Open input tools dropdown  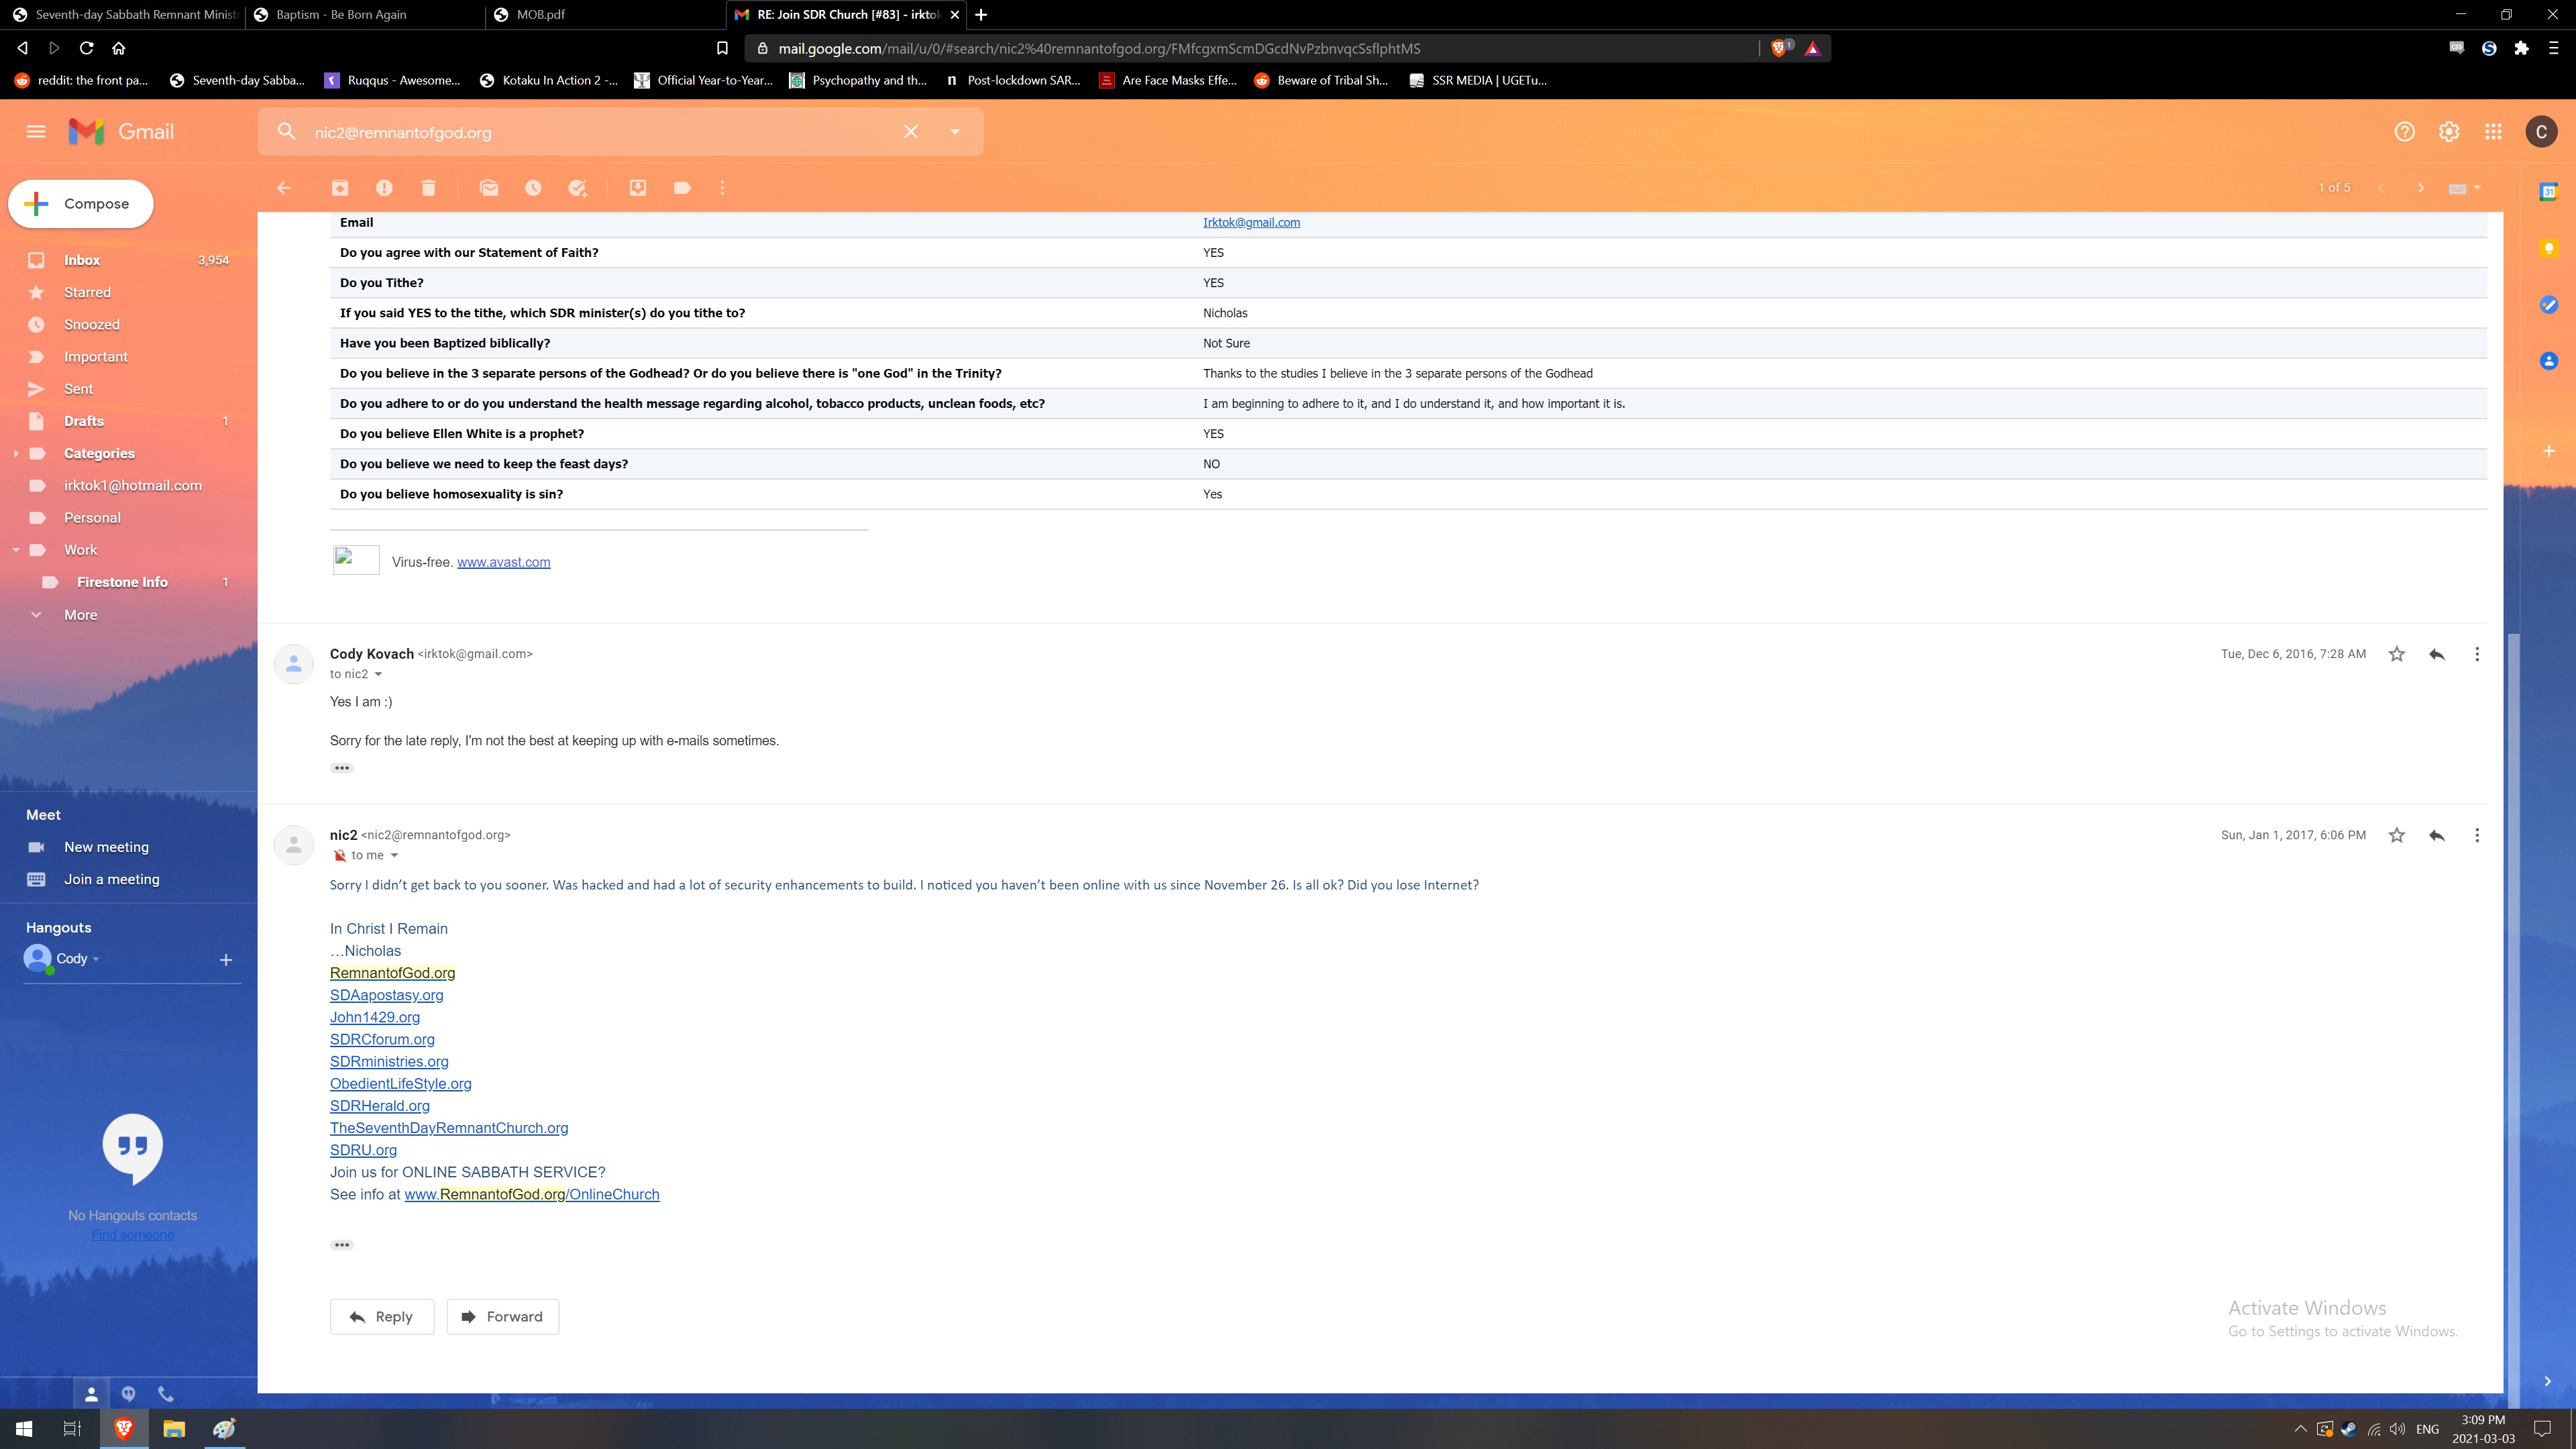pos(2464,188)
